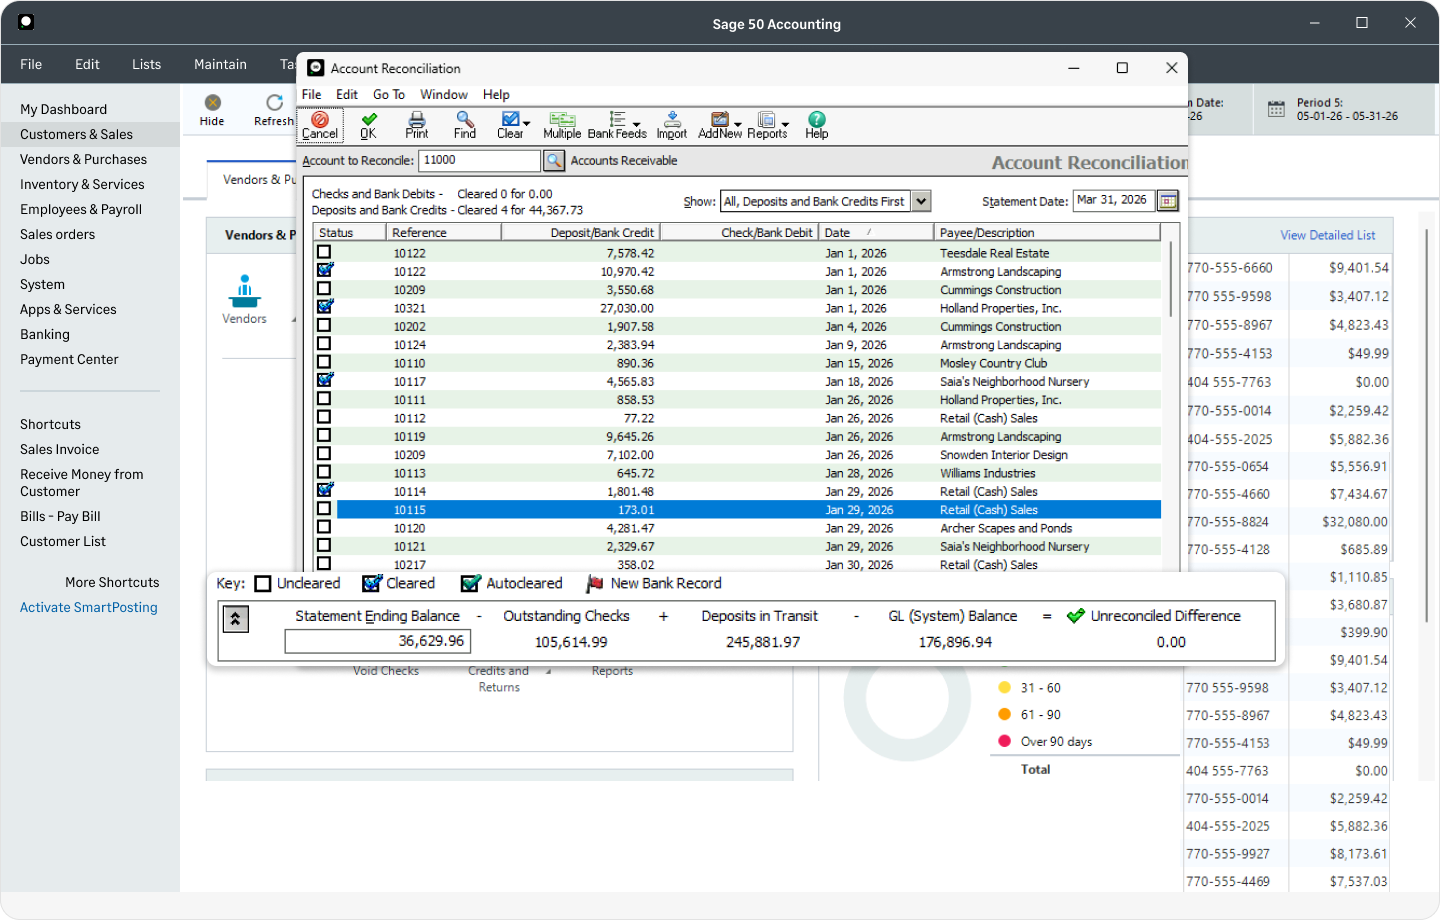
Task: Click the calendar icon beside Period 5
Action: point(1276,109)
